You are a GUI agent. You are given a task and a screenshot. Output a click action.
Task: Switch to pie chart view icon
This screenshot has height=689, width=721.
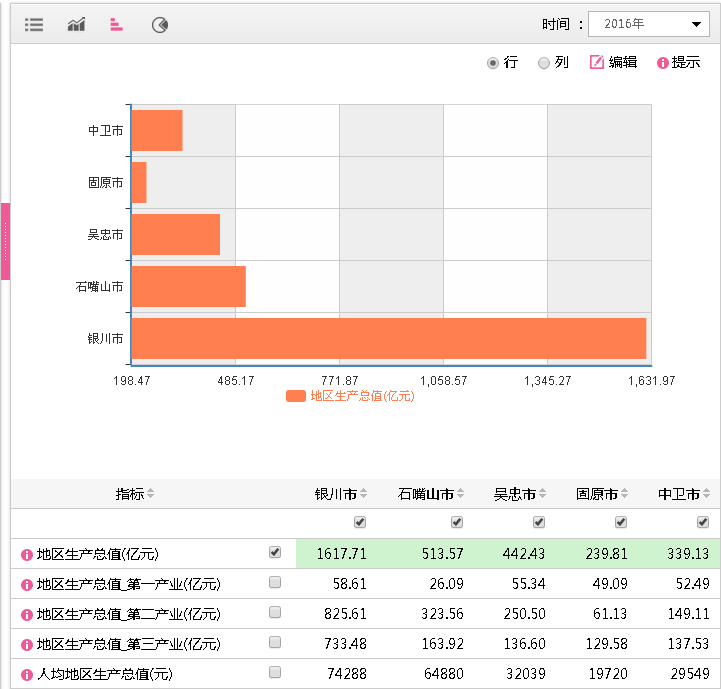coord(160,24)
